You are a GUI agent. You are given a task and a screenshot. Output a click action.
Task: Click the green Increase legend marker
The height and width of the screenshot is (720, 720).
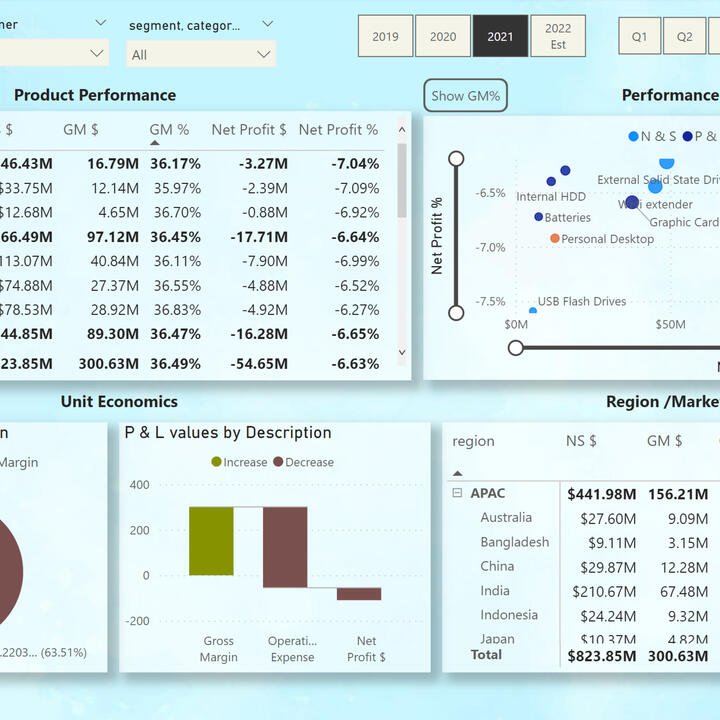216,462
